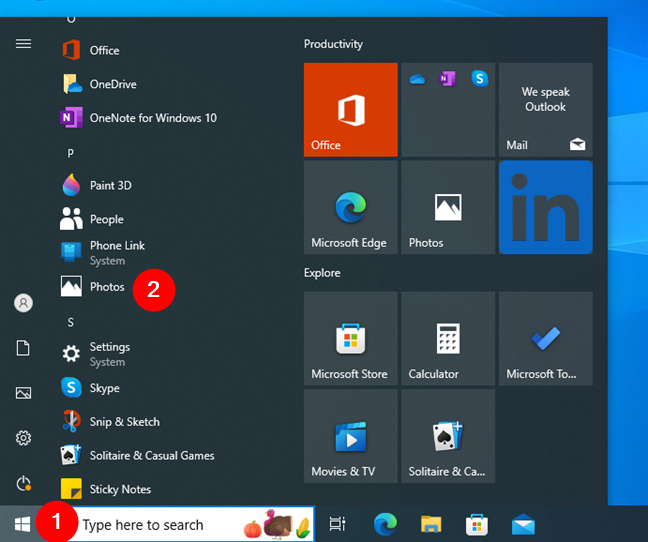
Task: Launch Edge from the taskbar
Action: 385,525
